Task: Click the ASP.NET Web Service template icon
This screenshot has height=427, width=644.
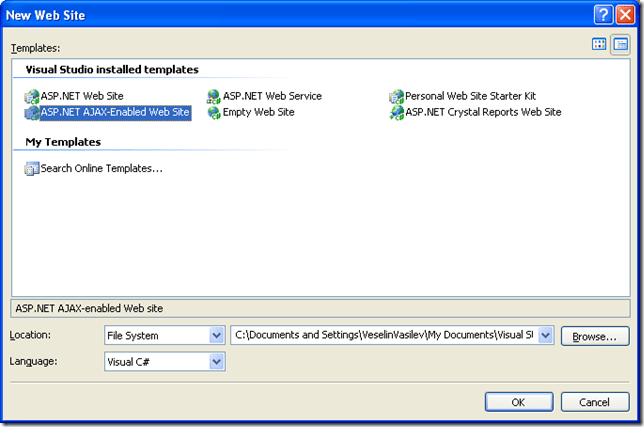Action: (214, 97)
